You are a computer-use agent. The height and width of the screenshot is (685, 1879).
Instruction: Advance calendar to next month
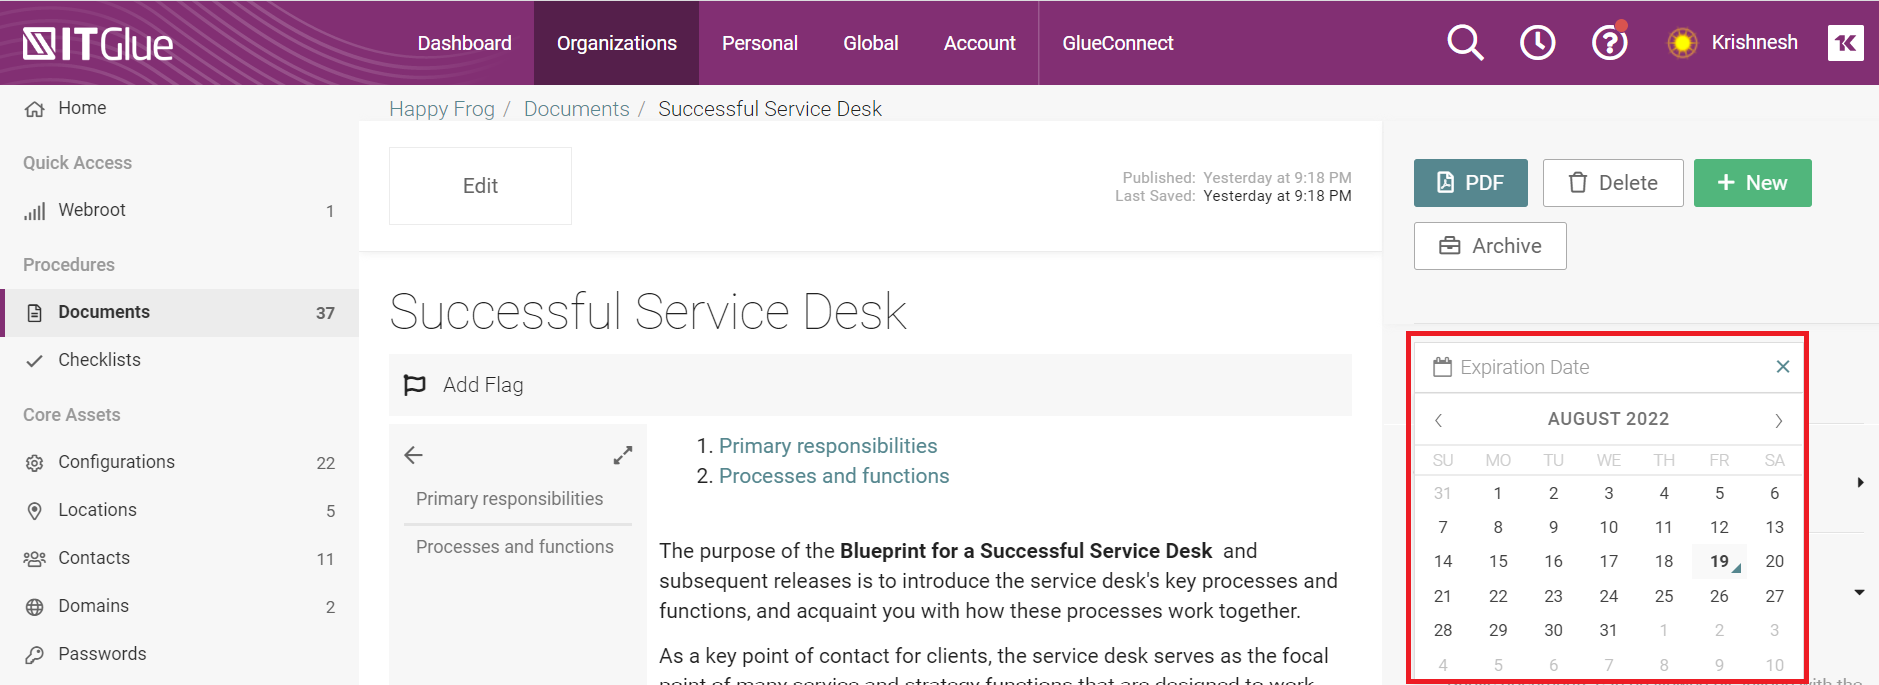(1778, 420)
